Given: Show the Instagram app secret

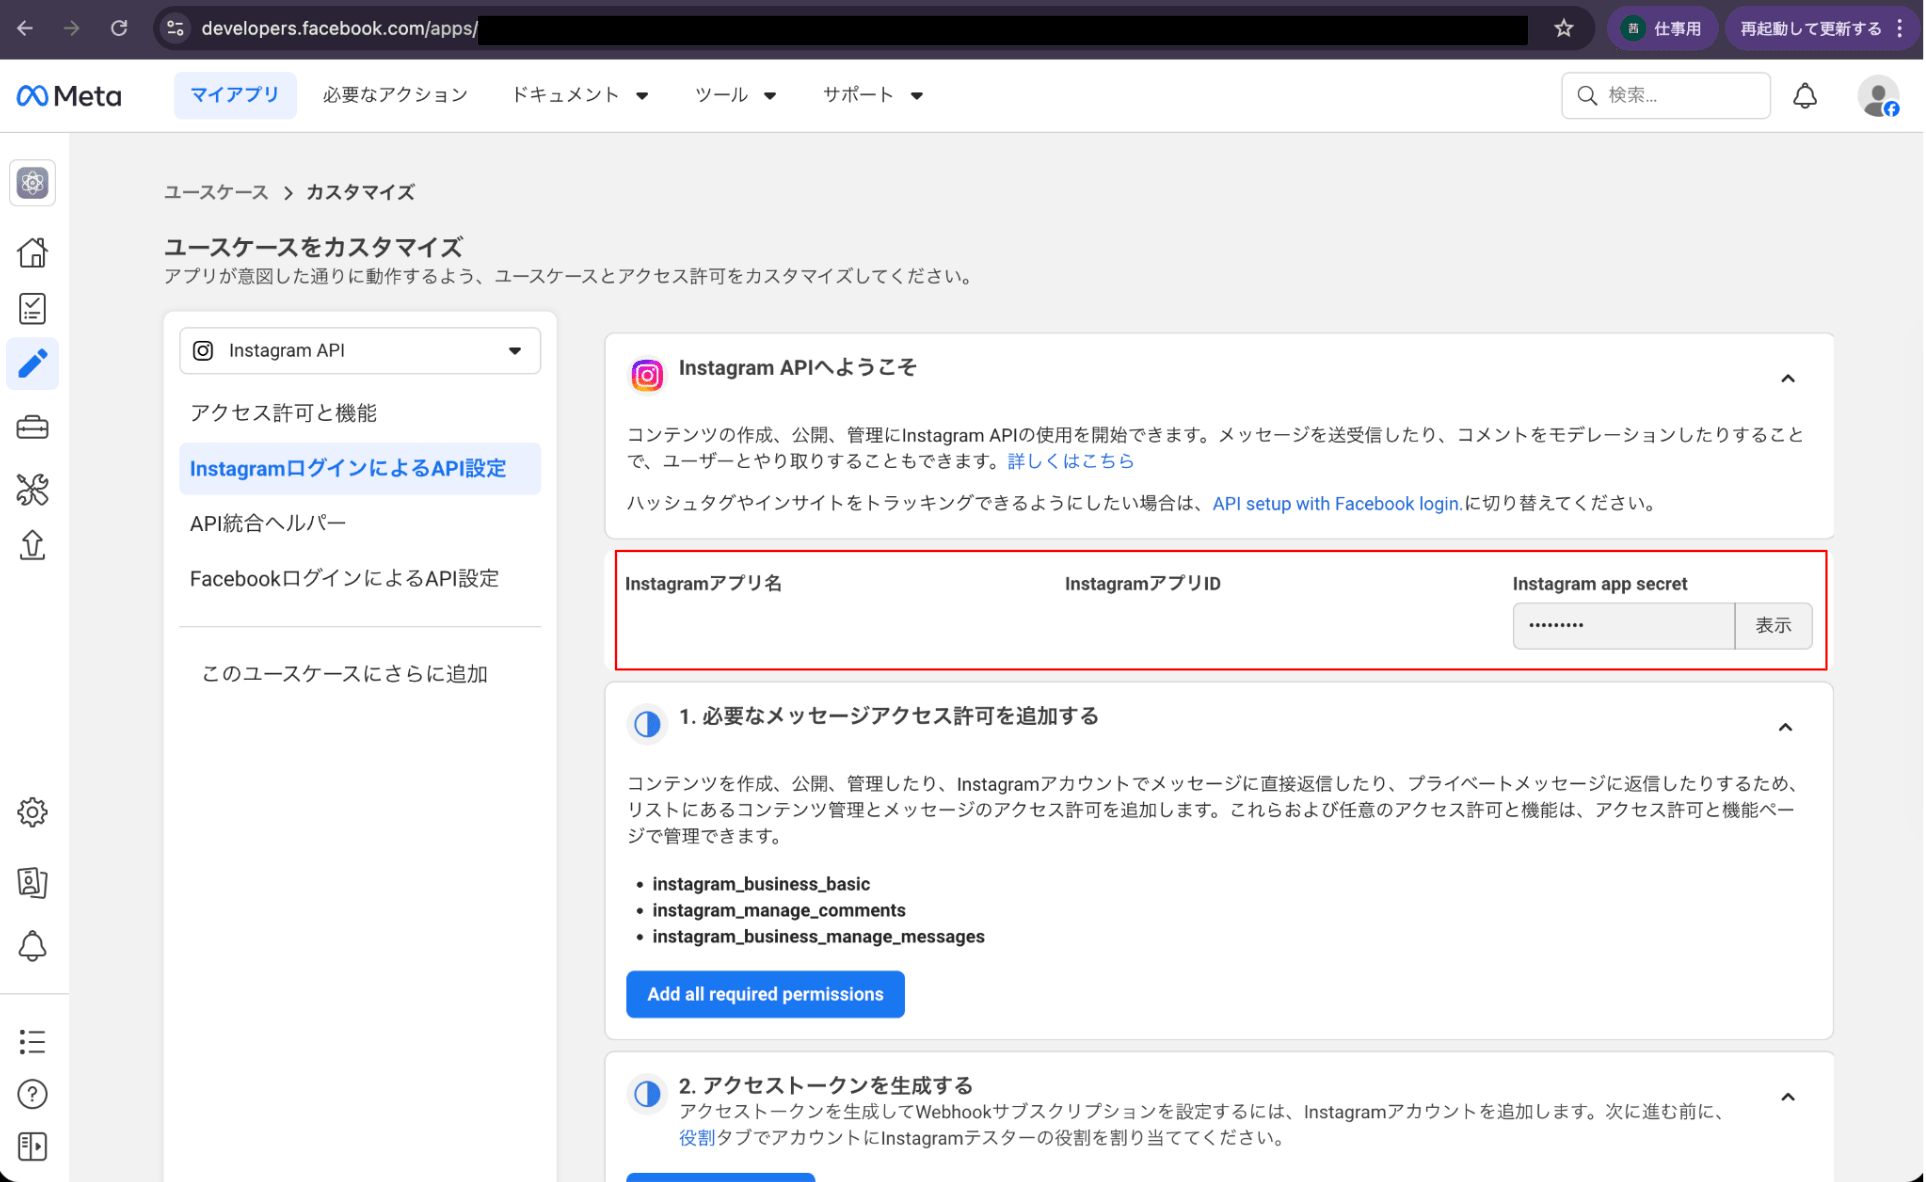Looking at the screenshot, I should [1772, 626].
